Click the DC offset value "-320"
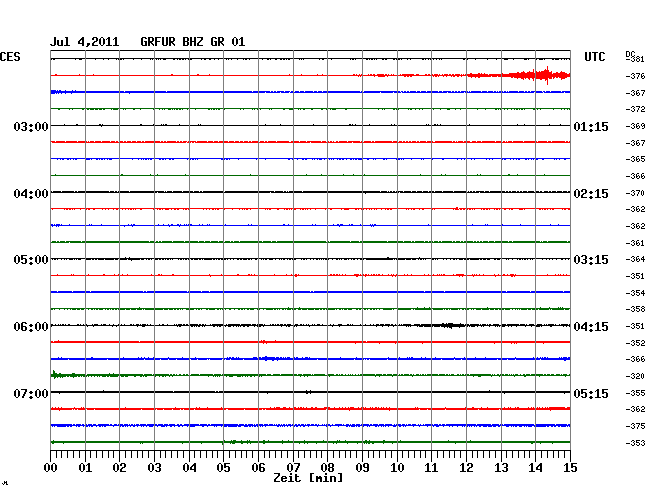Screen dimensions: 650x494 [636, 376]
